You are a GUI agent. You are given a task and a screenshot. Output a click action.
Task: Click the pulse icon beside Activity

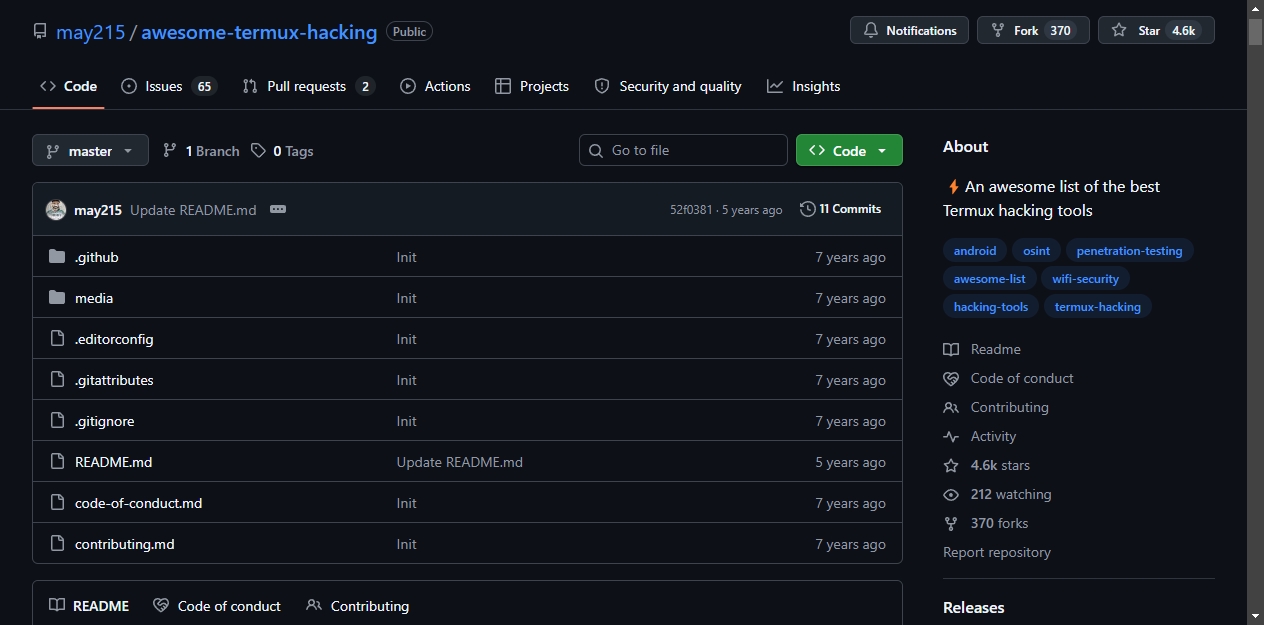point(951,436)
